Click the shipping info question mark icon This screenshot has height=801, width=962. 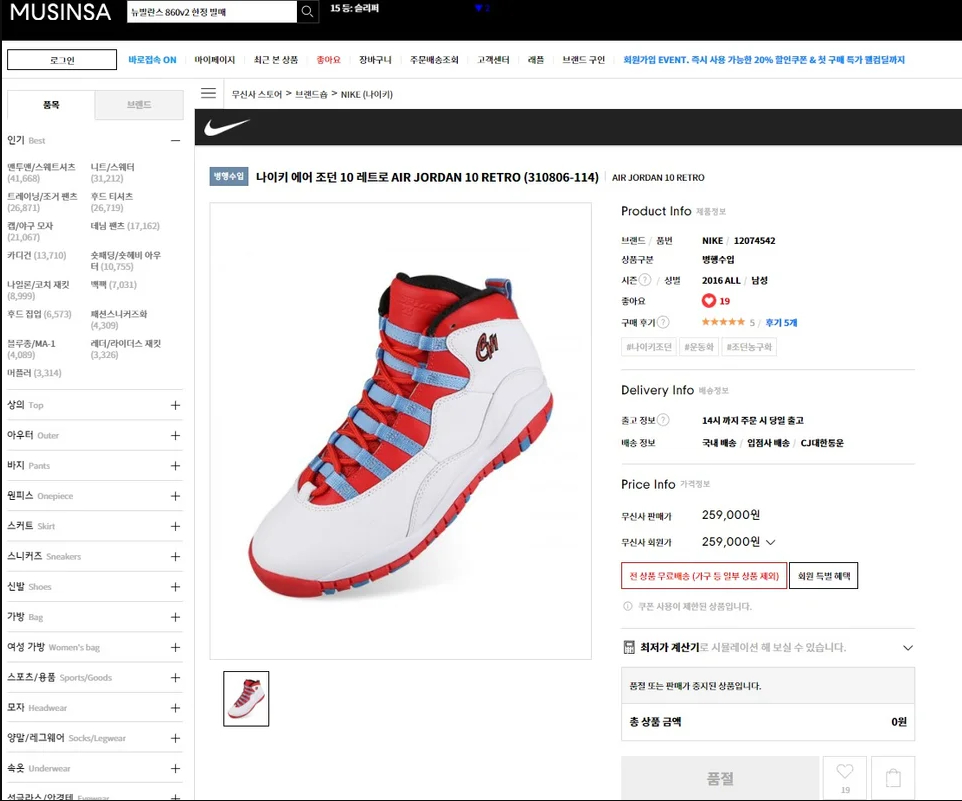pos(663,421)
